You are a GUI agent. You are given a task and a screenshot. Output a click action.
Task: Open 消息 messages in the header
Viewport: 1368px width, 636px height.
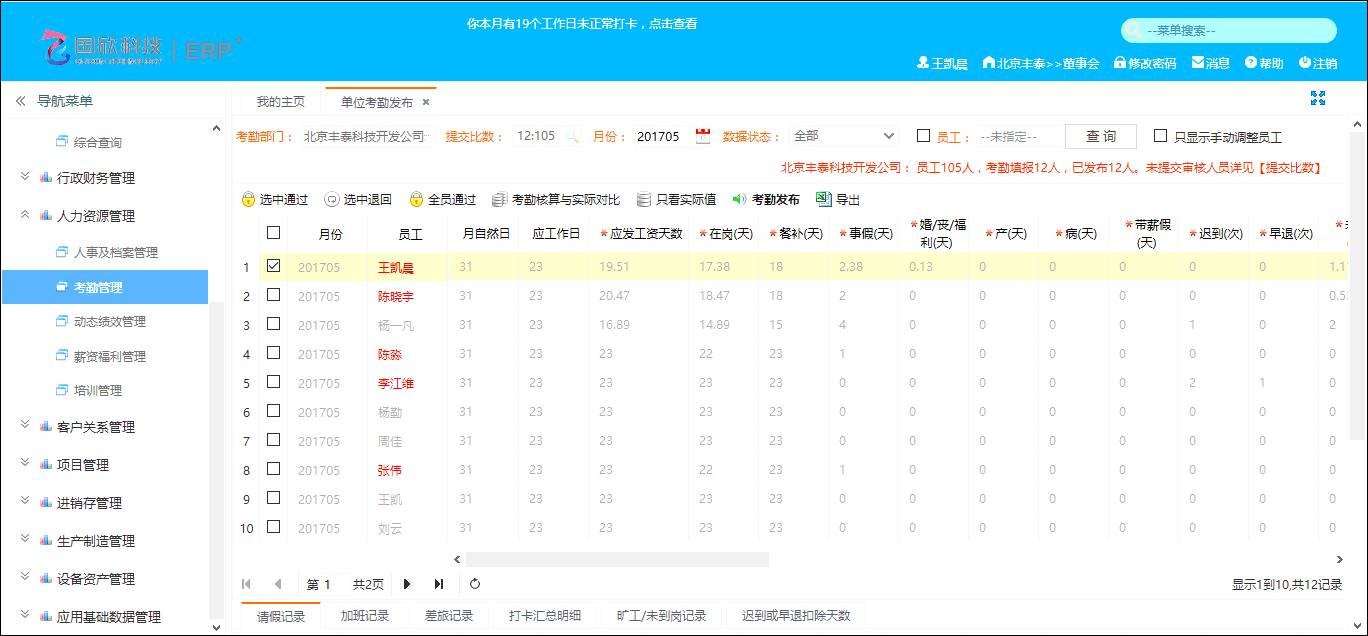[x=1210, y=63]
